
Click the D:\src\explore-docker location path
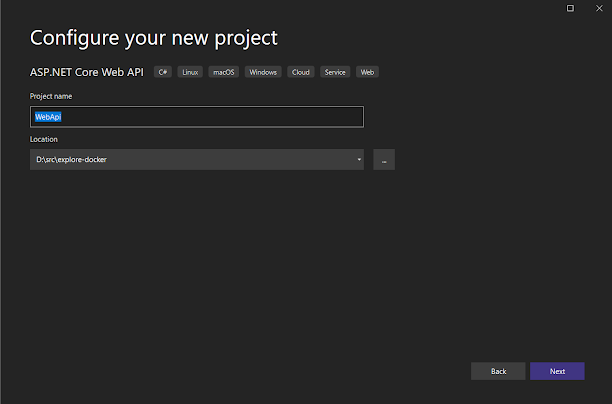click(x=71, y=159)
